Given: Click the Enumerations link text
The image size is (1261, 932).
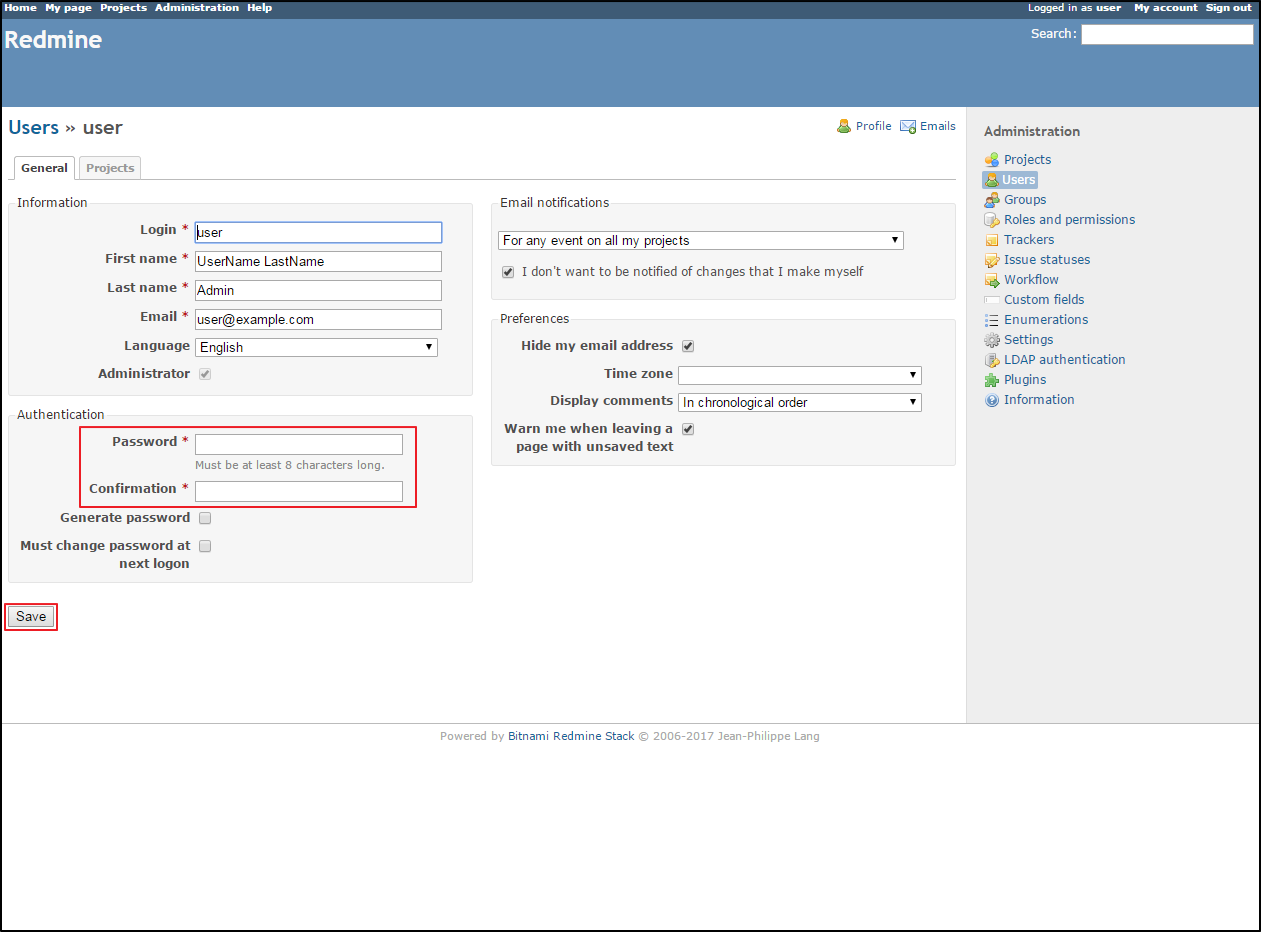Looking at the screenshot, I should point(1046,320).
